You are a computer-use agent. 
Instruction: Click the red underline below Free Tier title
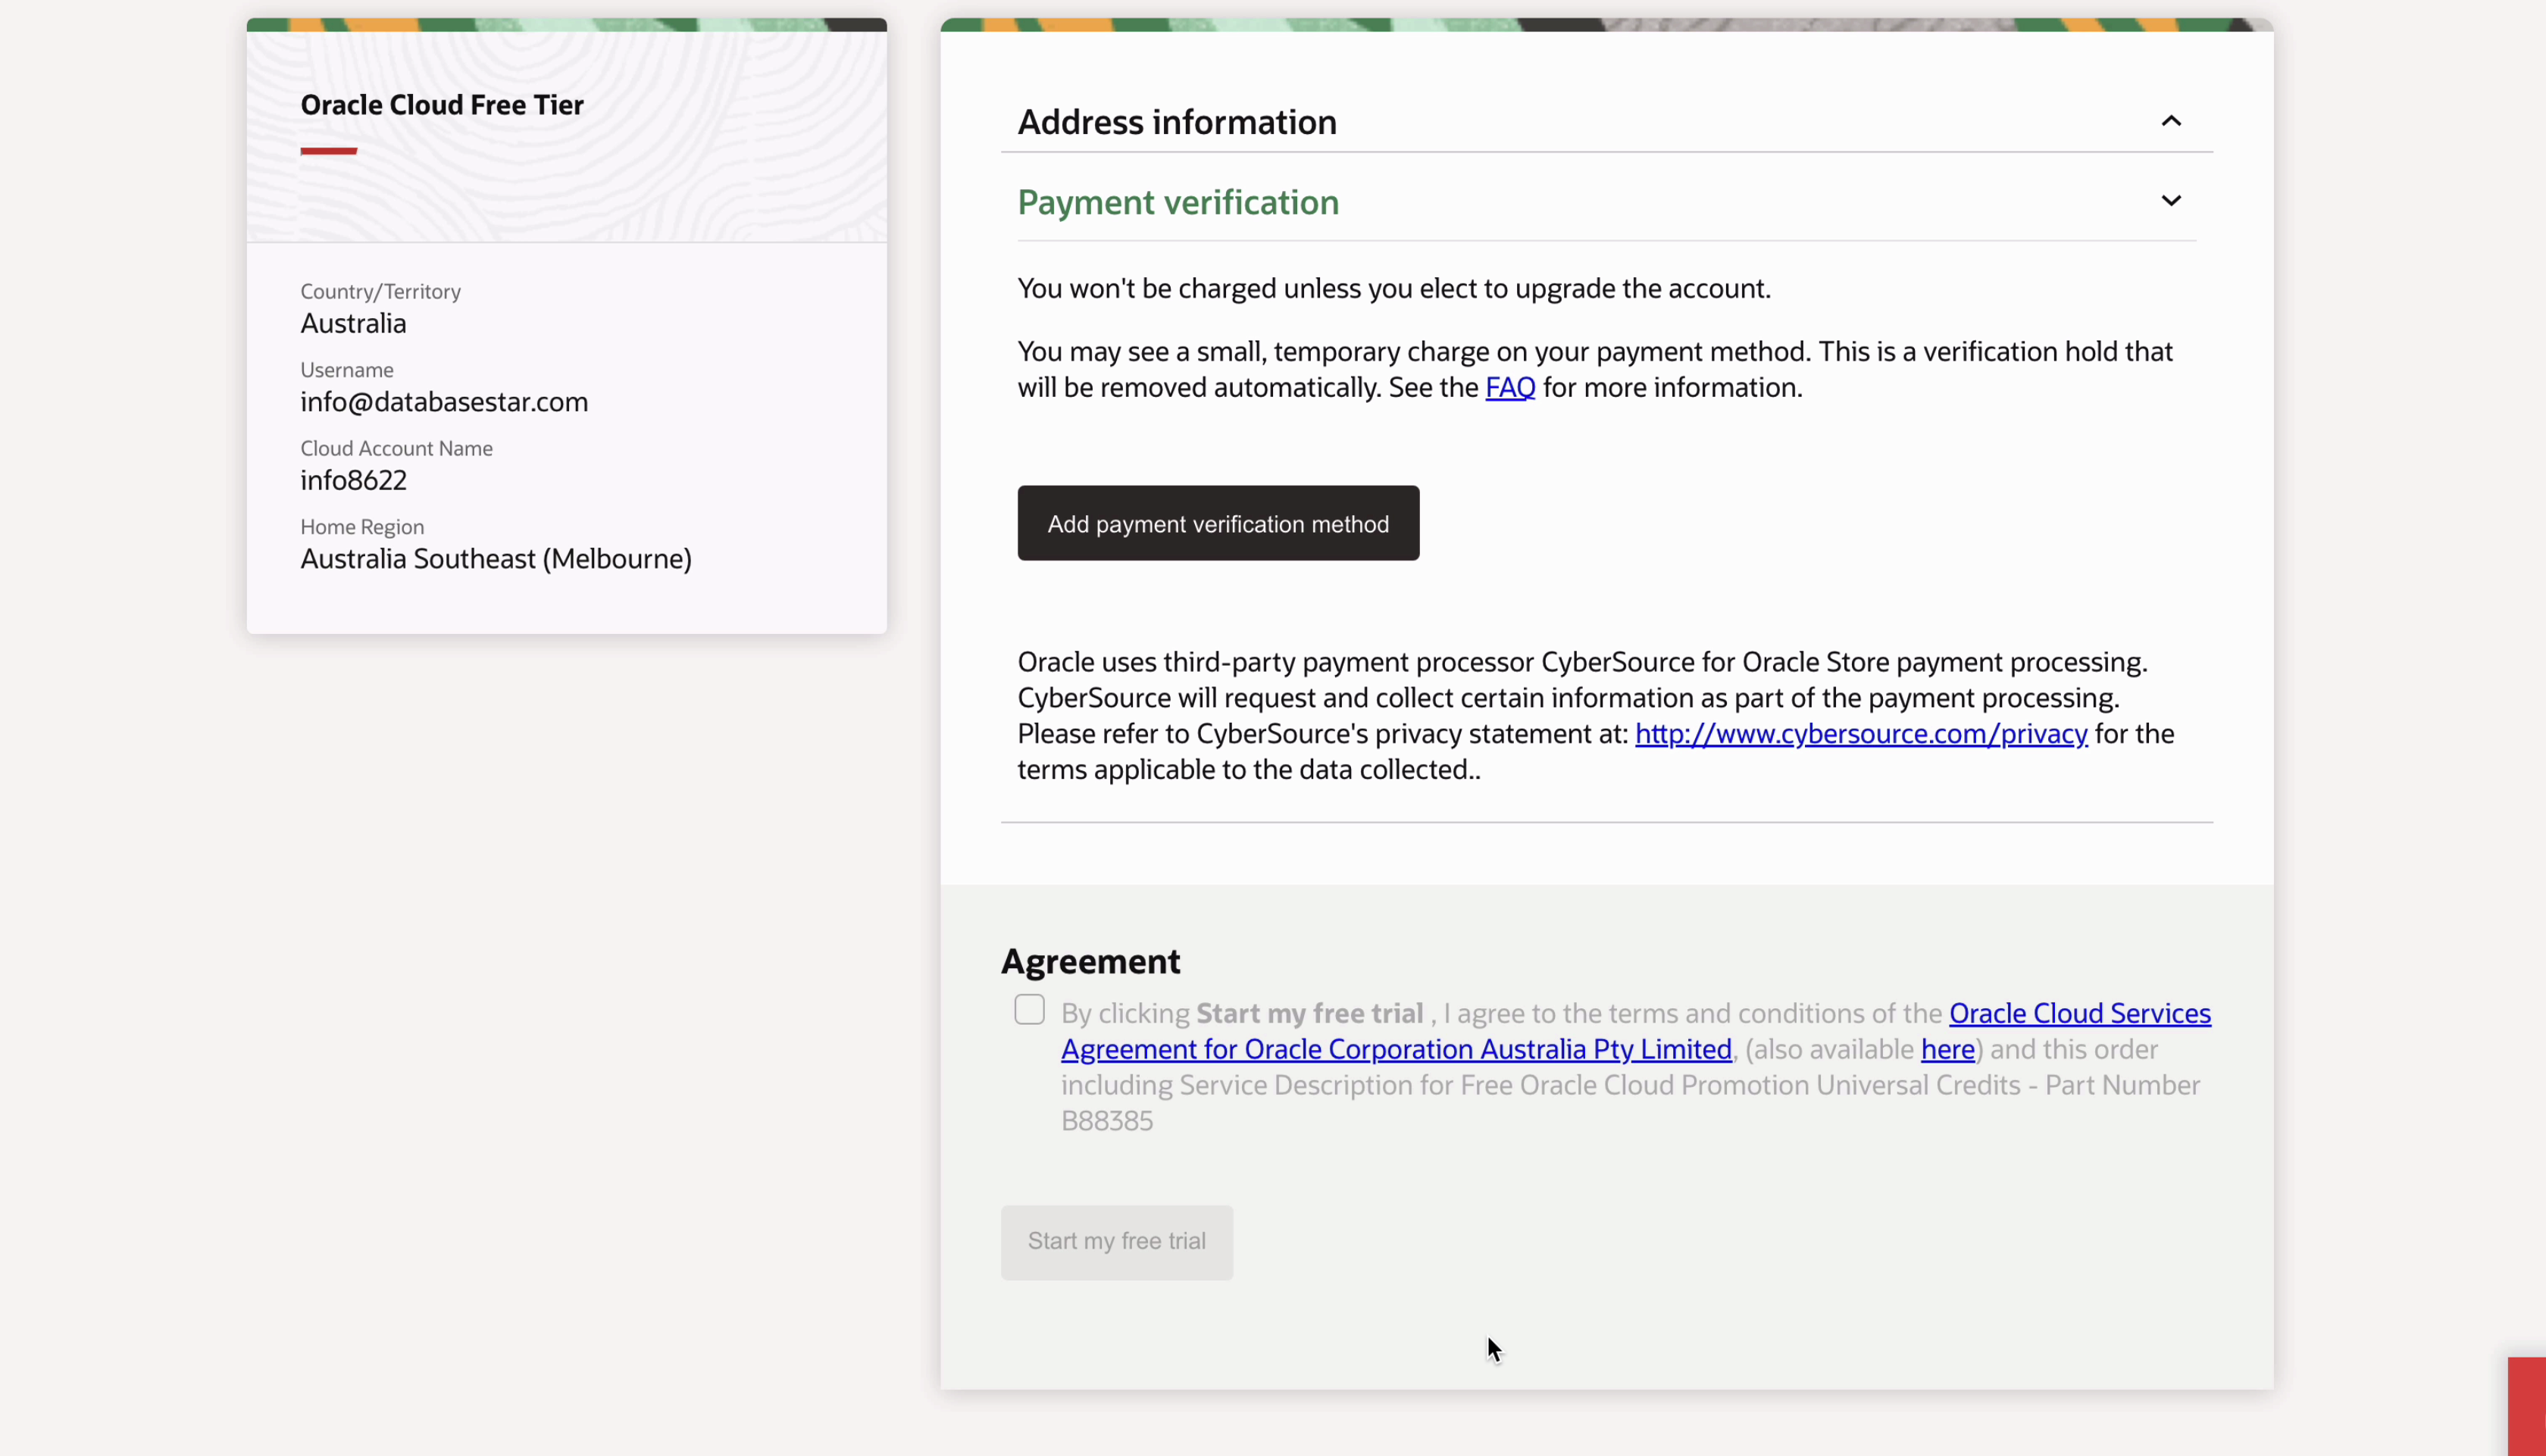(x=328, y=151)
